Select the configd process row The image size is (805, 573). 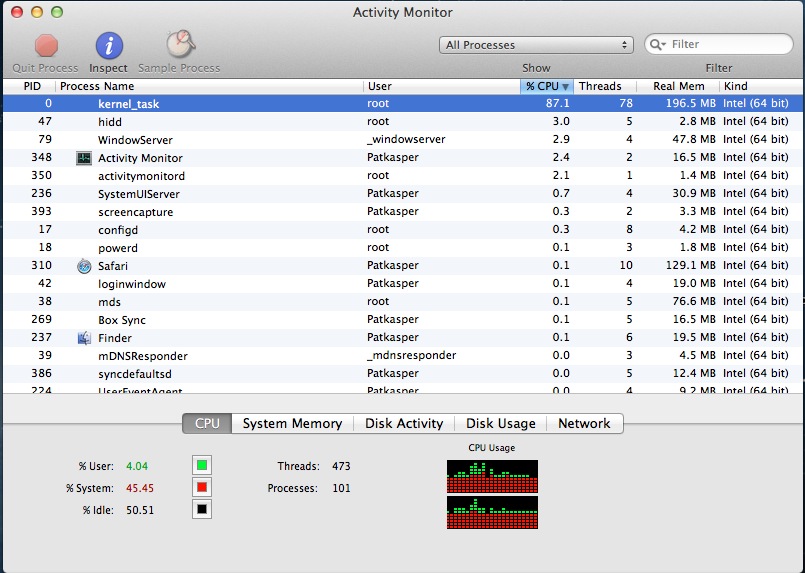[402, 230]
